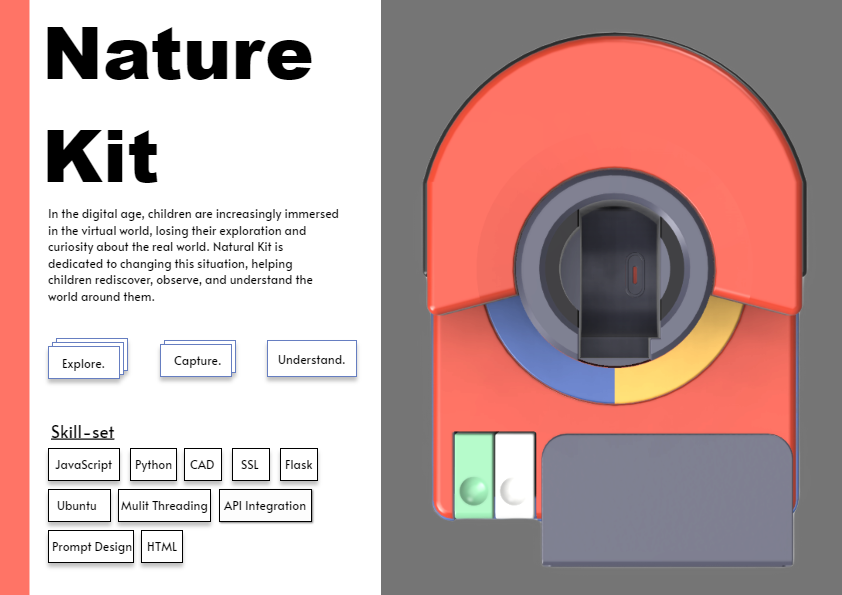Expand the Capture card stack
Screen dimensions: 842x595
pos(197,360)
